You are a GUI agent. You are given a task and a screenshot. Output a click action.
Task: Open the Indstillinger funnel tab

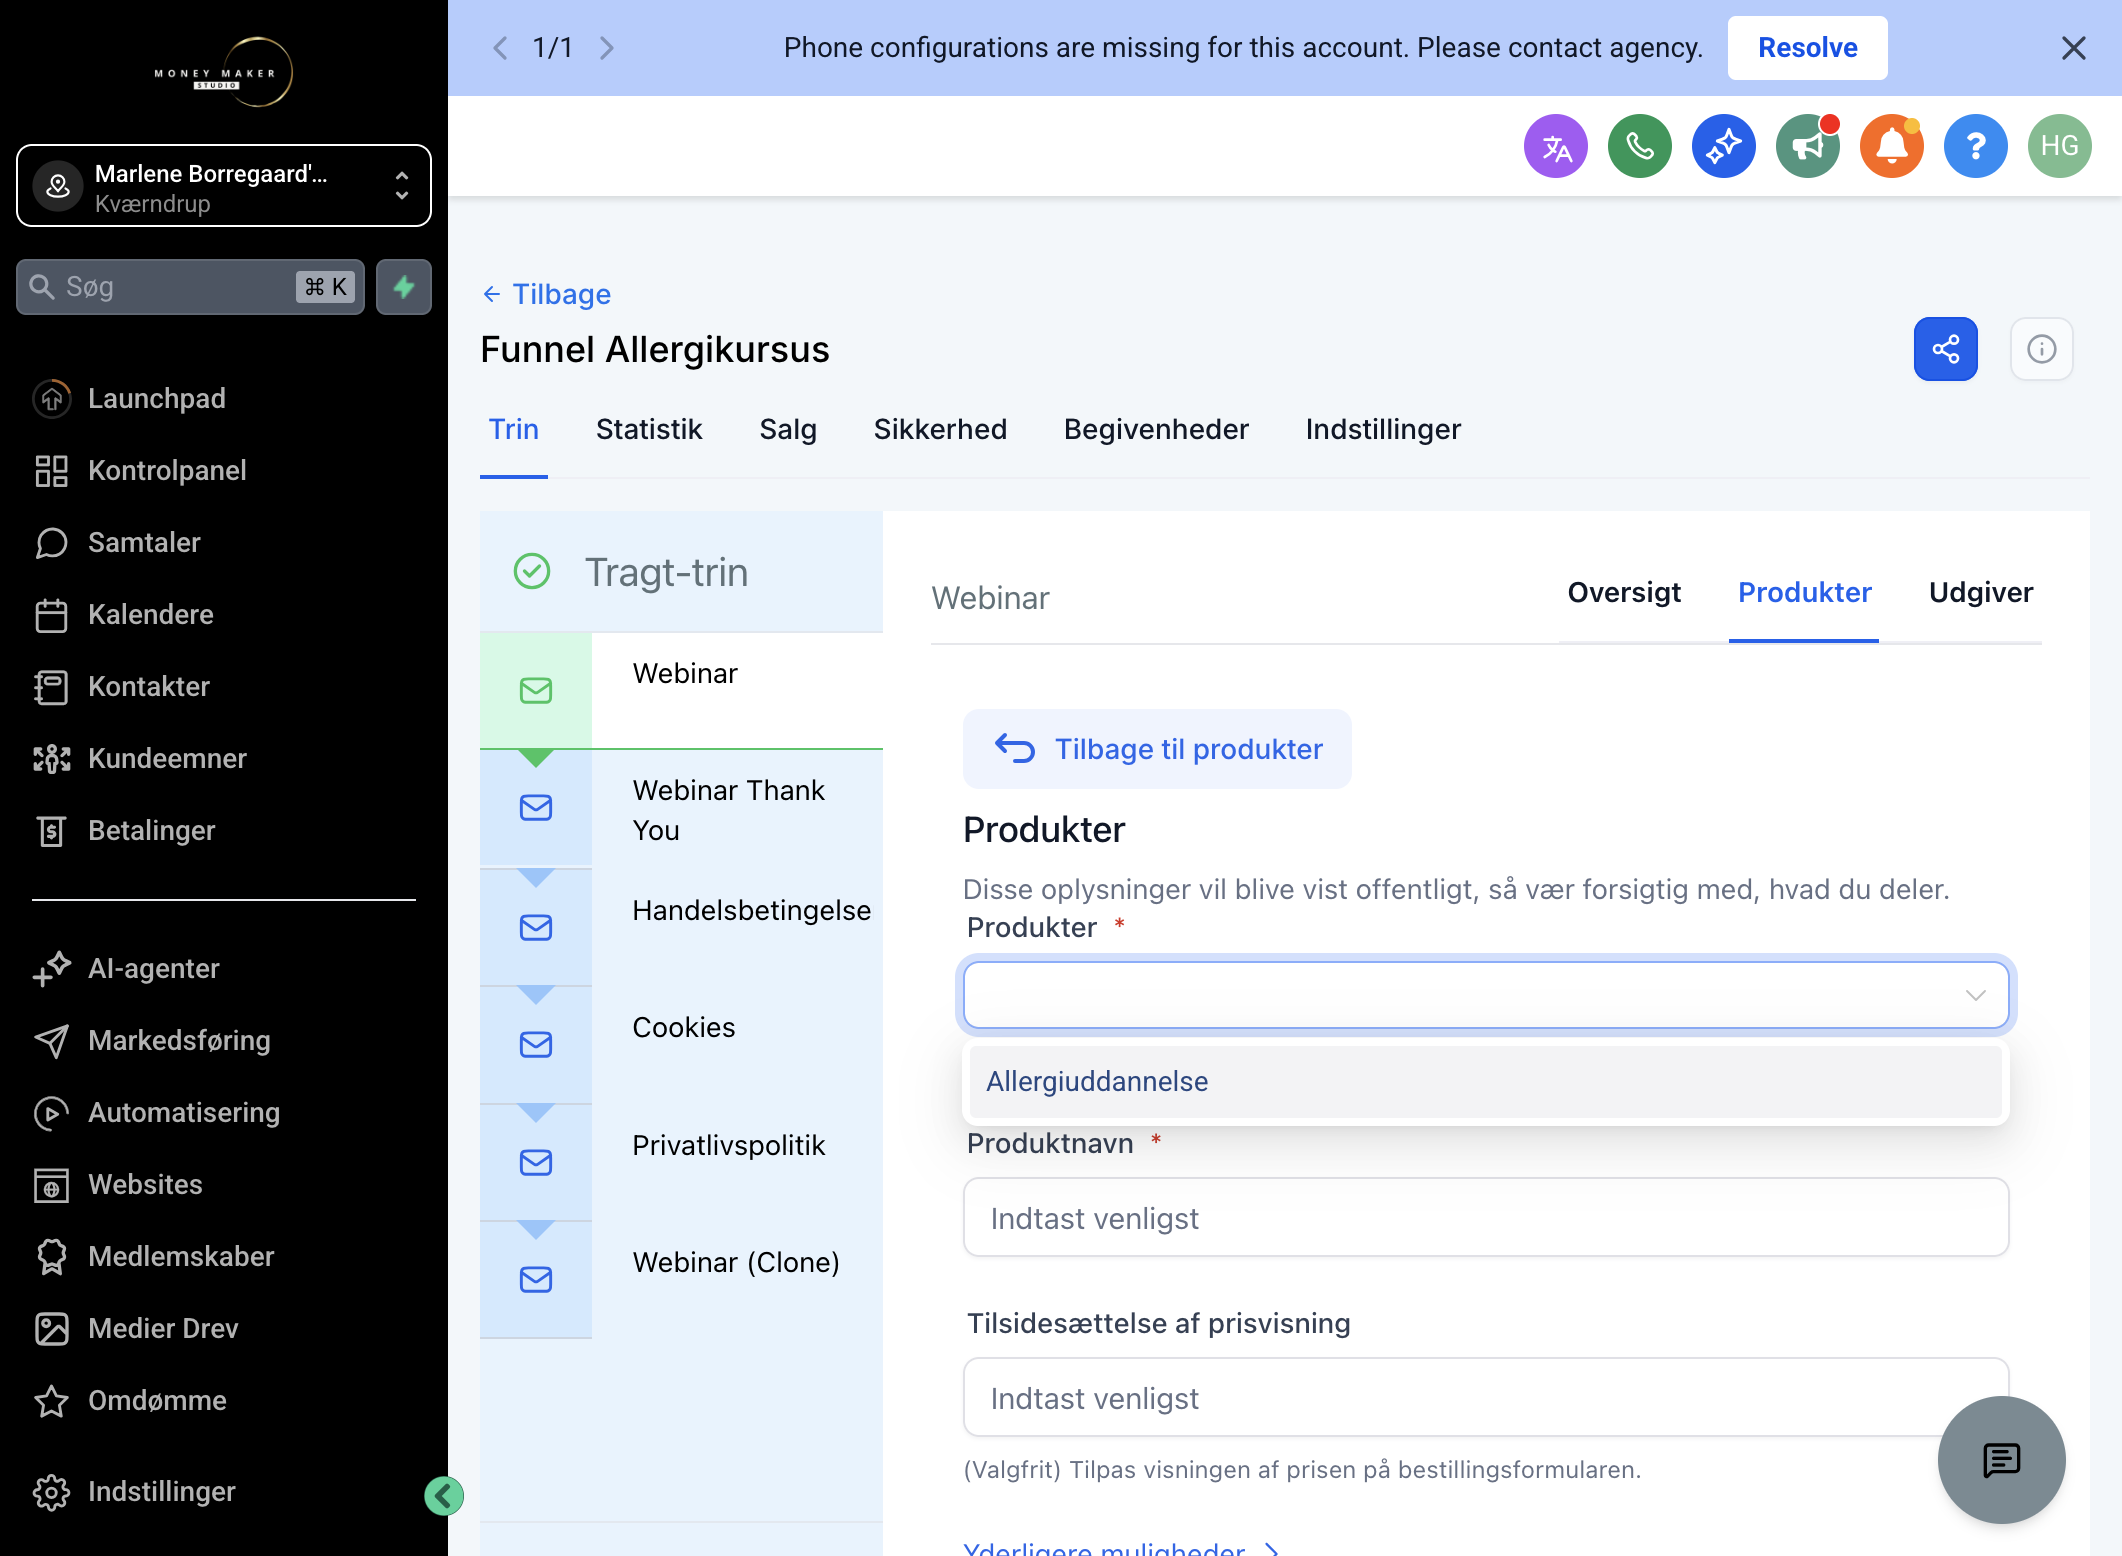[1383, 429]
